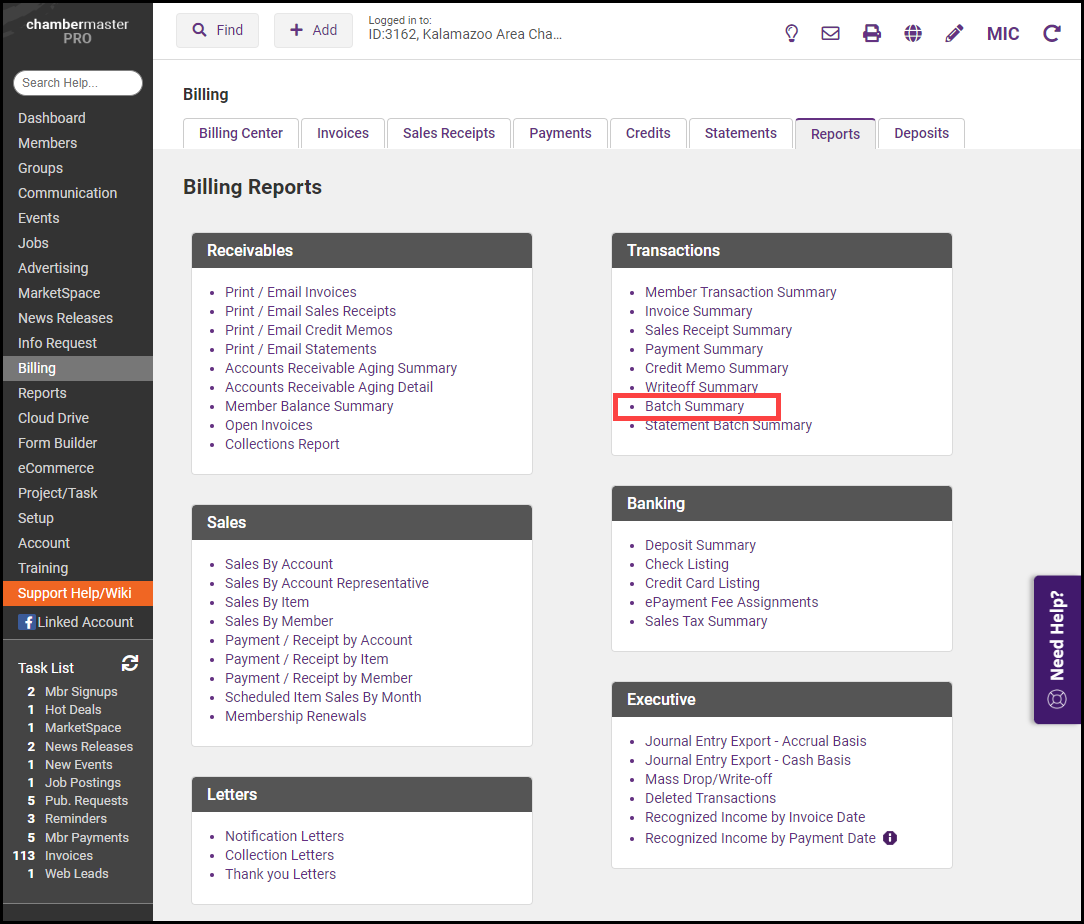Click the globe icon in top toolbar
Image resolution: width=1084 pixels, height=924 pixels.
pyautogui.click(x=913, y=33)
